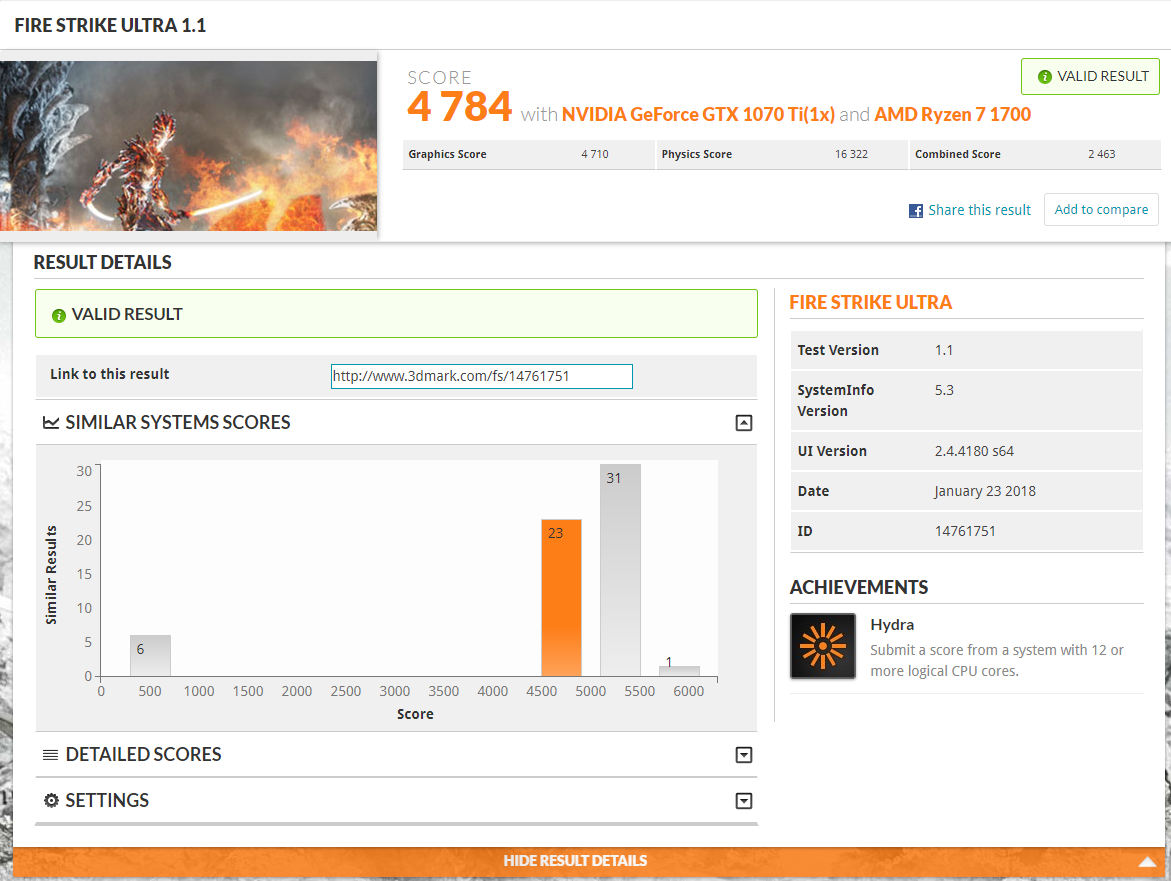Click the UI Version value 2.4.4180 s64
The image size is (1171, 881).
[x=974, y=451]
